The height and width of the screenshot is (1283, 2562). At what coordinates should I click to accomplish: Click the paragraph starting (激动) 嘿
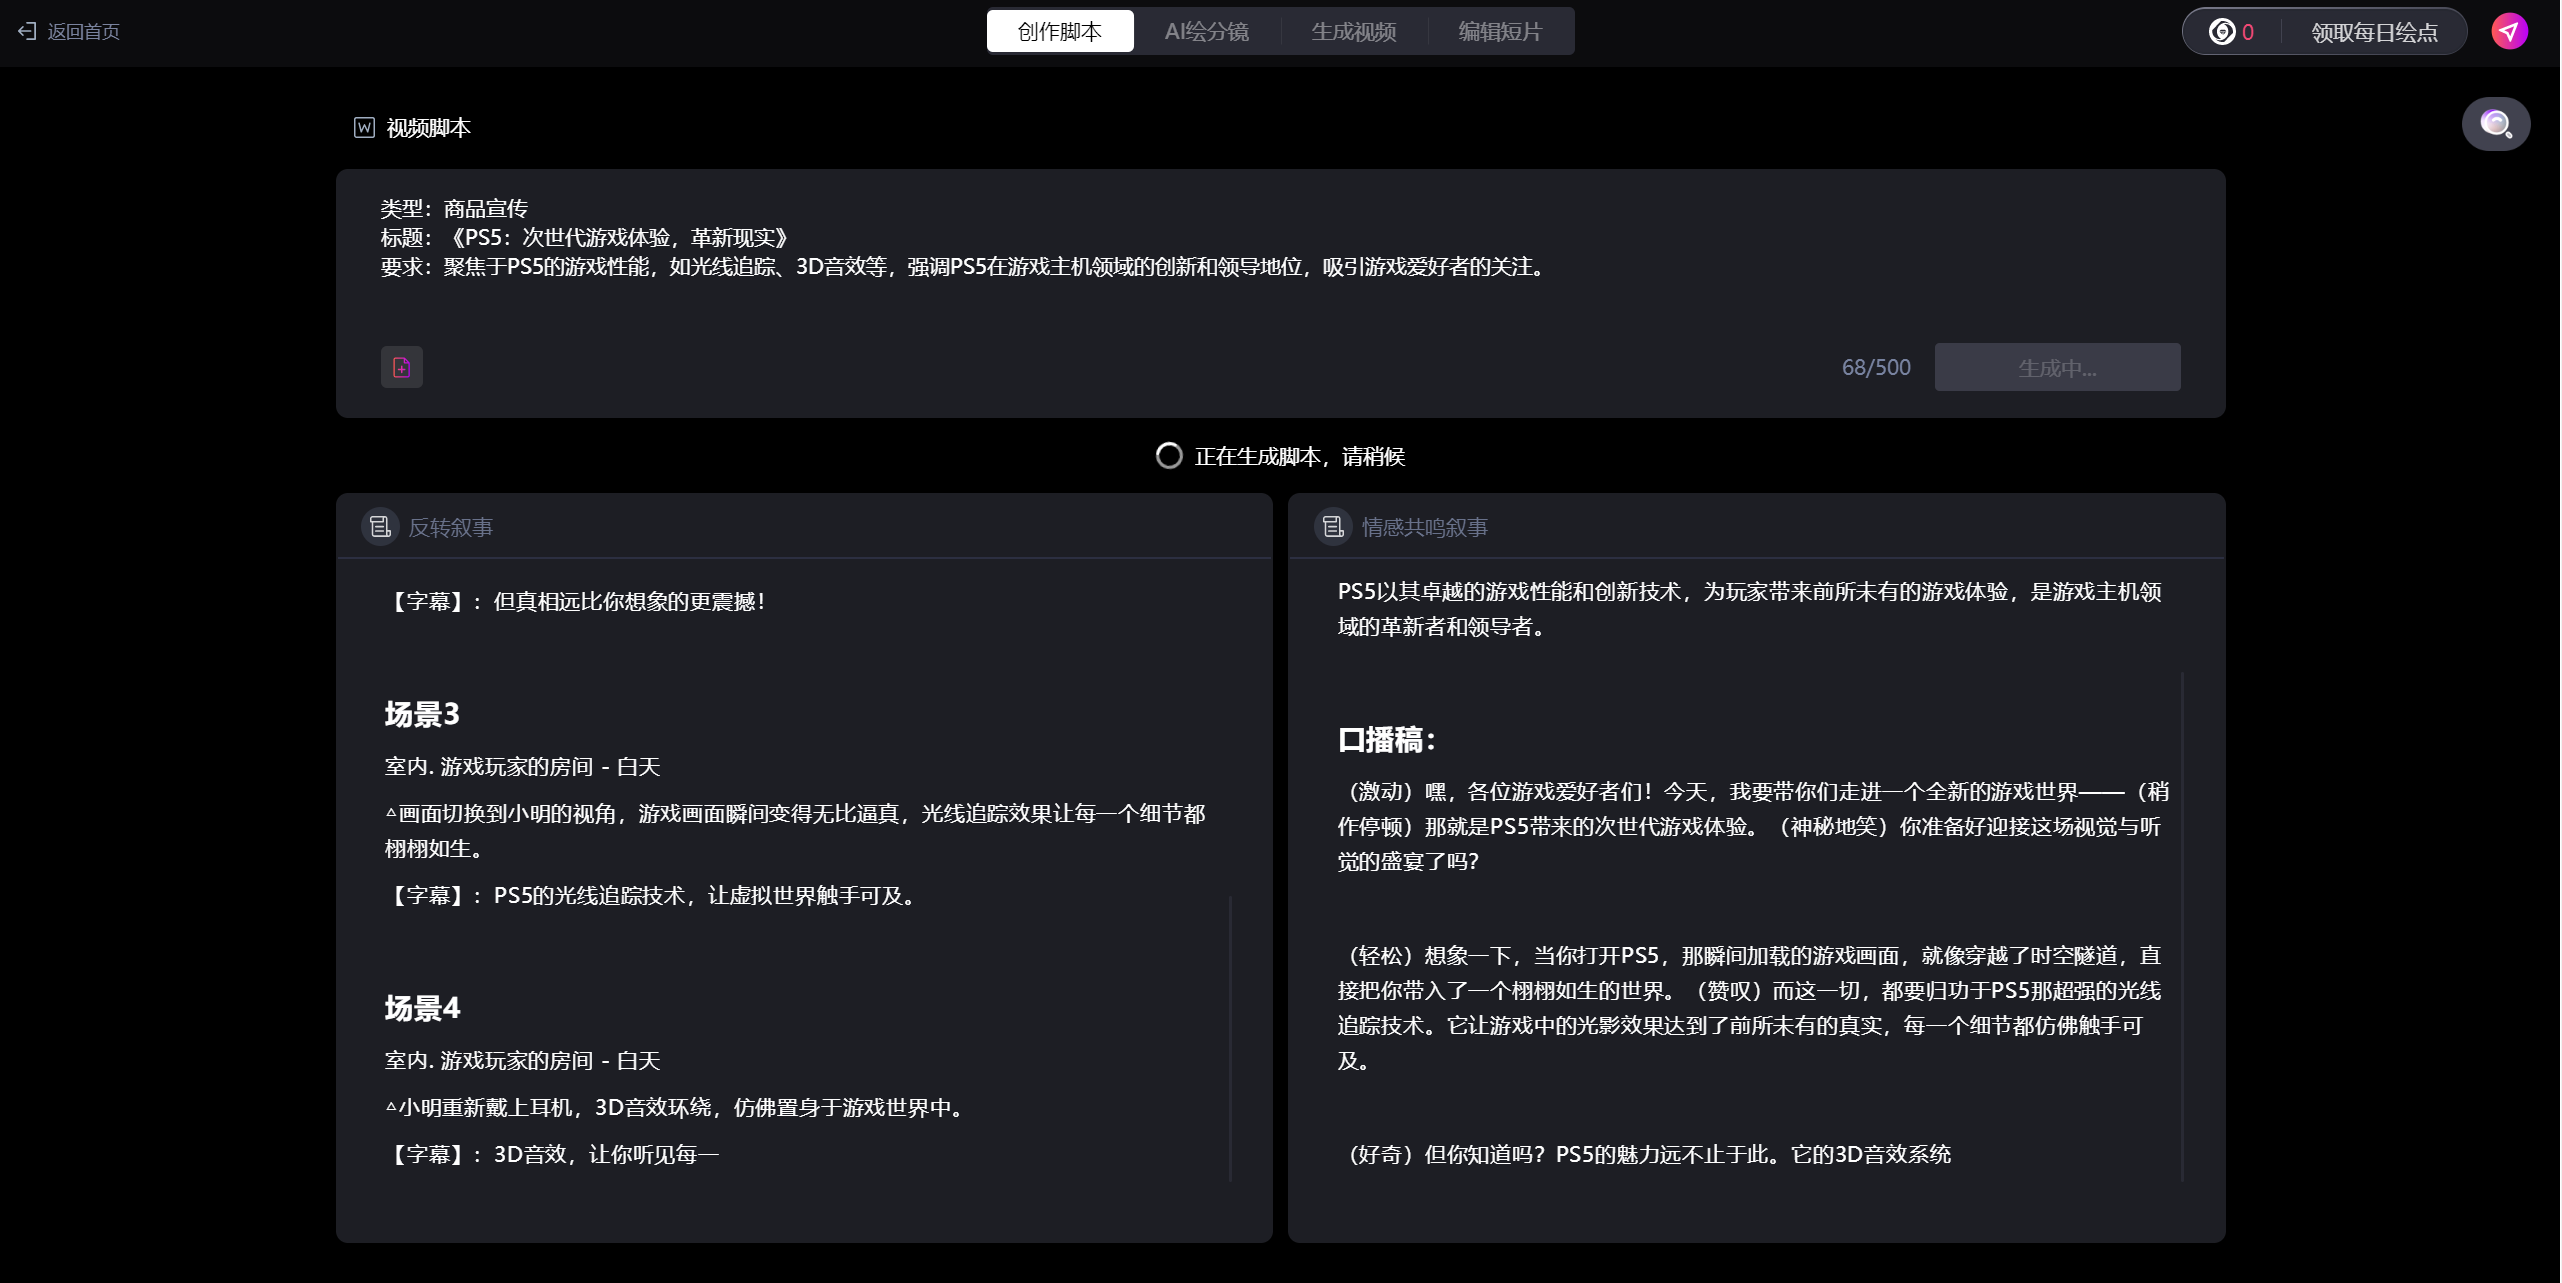click(x=1753, y=826)
